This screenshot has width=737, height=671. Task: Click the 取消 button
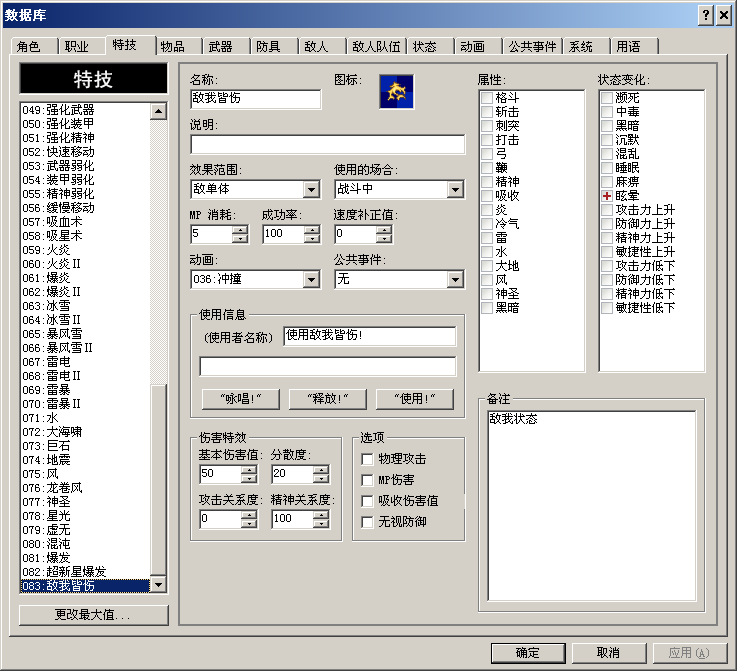click(x=608, y=653)
